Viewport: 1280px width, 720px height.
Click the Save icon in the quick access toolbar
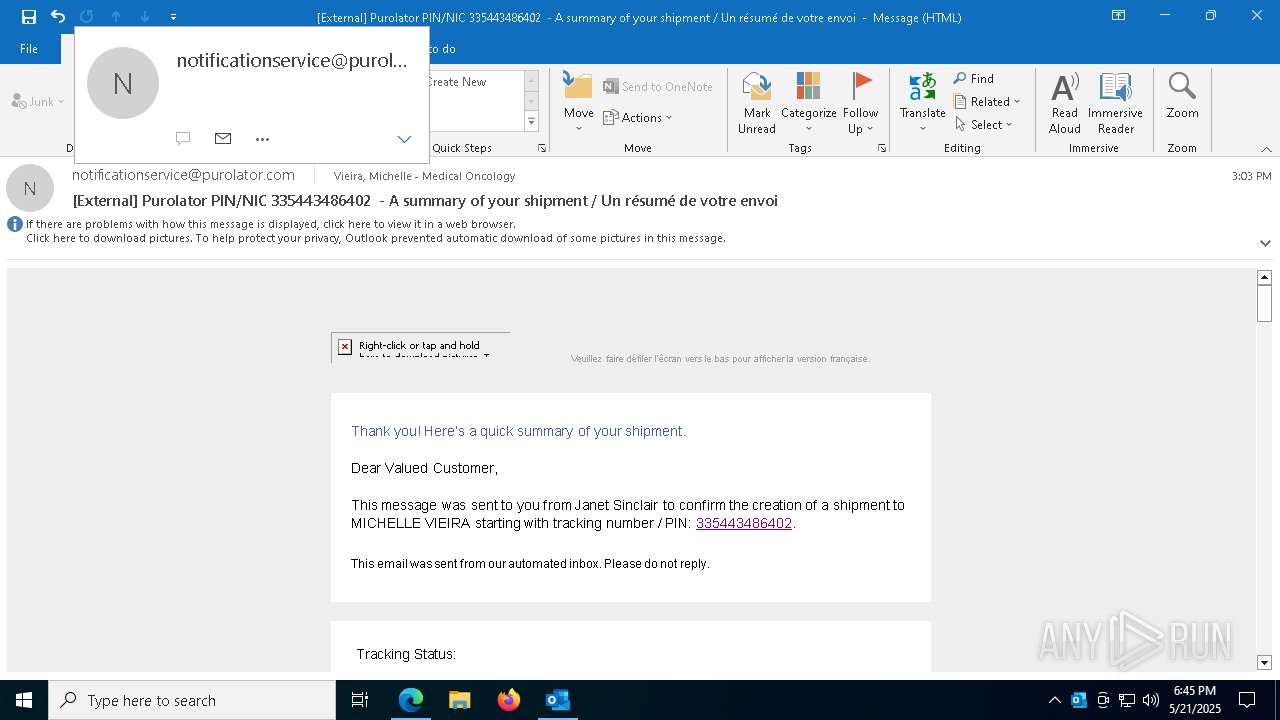pyautogui.click(x=28, y=17)
